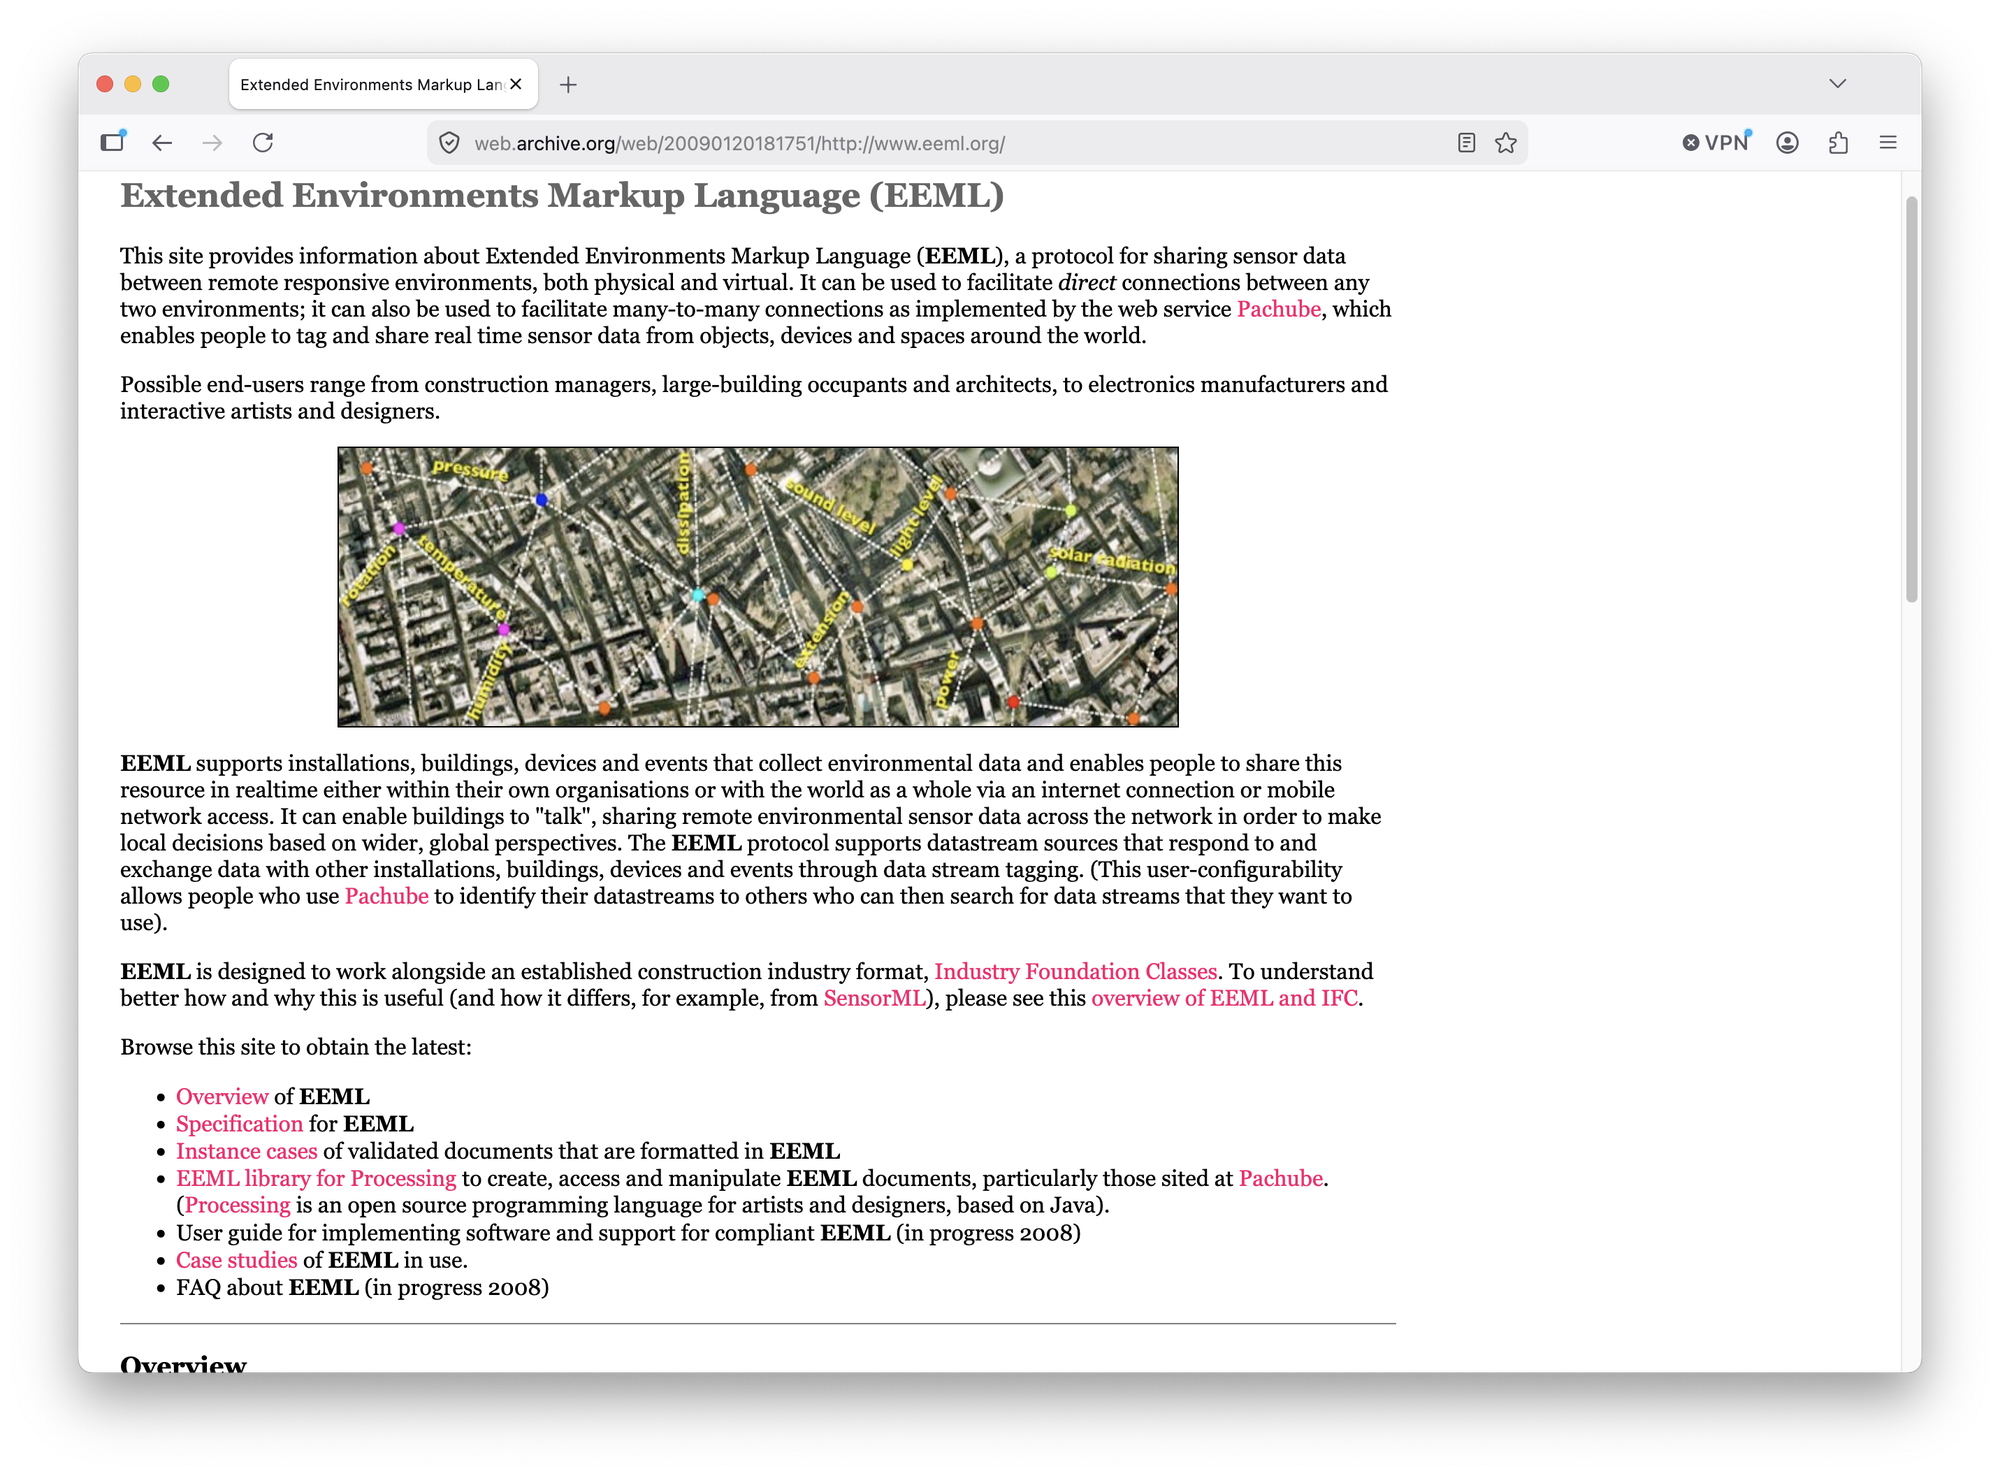Click the Overview link in the list

click(222, 1097)
